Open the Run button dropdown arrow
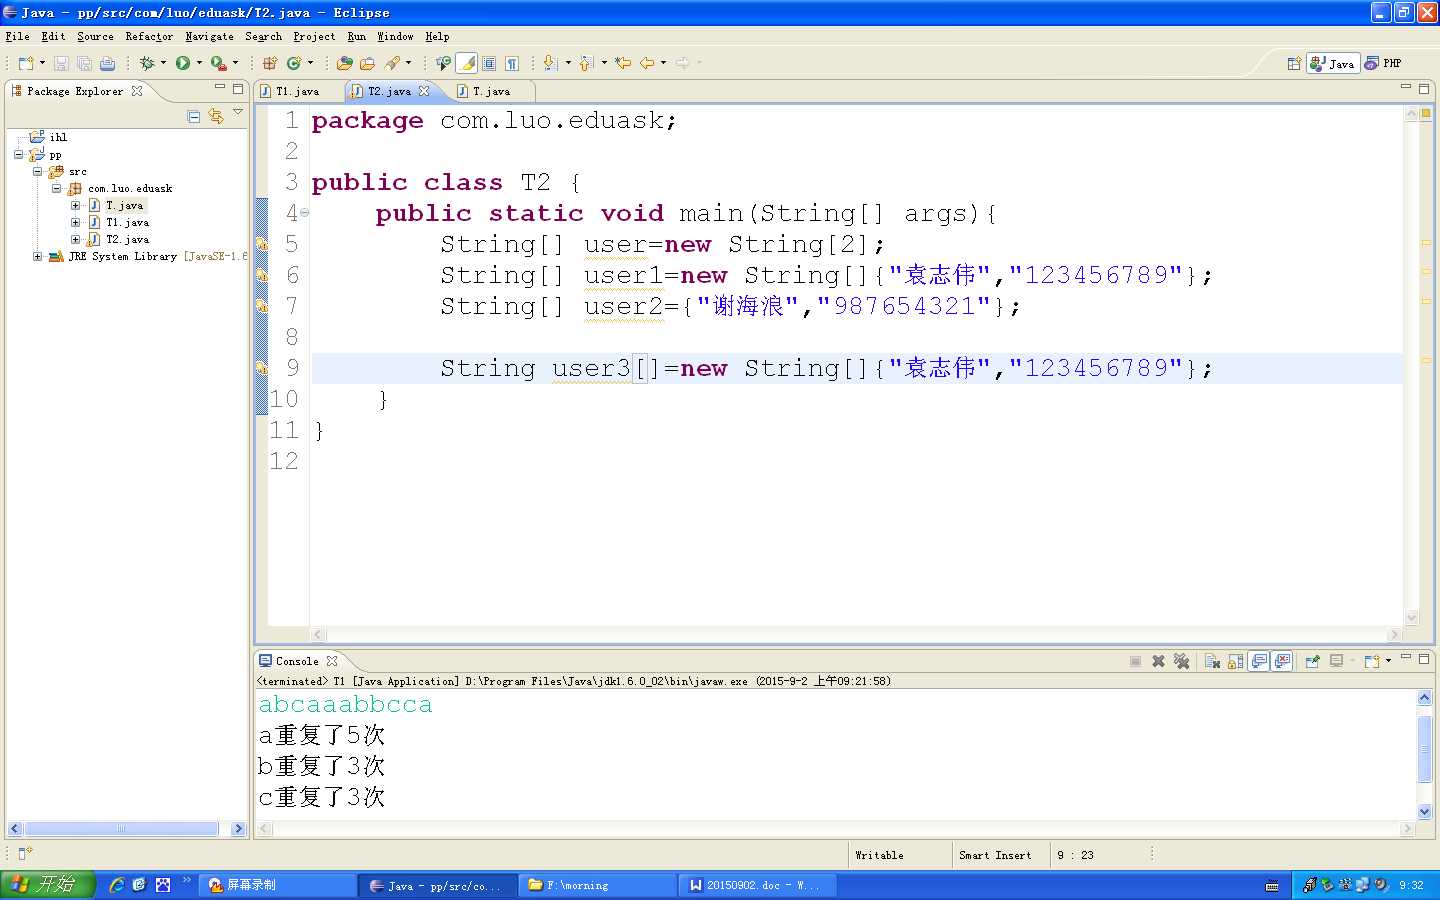Screen dimensions: 1440x900 (199, 63)
